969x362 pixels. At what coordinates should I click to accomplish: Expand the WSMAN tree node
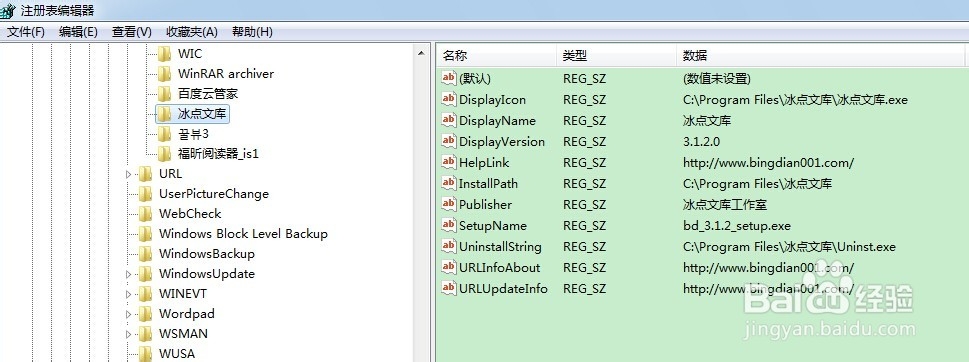pos(129,334)
